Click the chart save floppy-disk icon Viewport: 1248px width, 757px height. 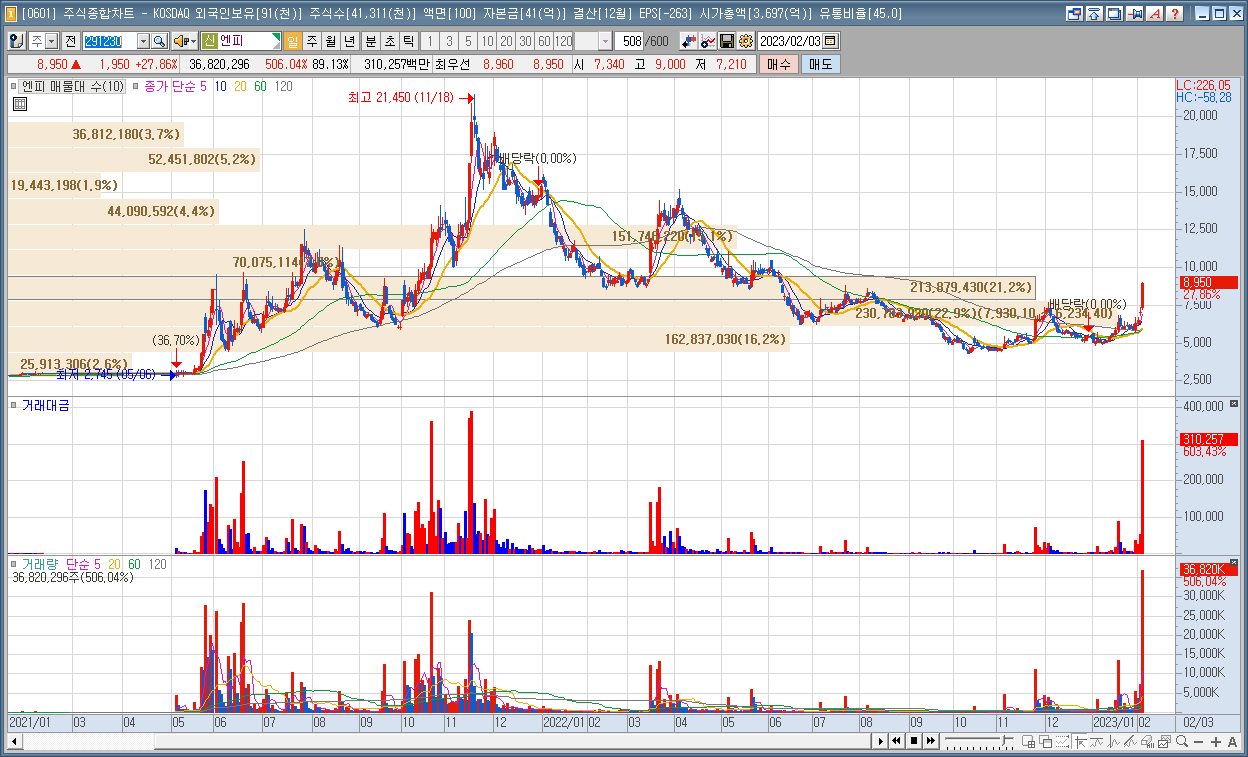(727, 41)
